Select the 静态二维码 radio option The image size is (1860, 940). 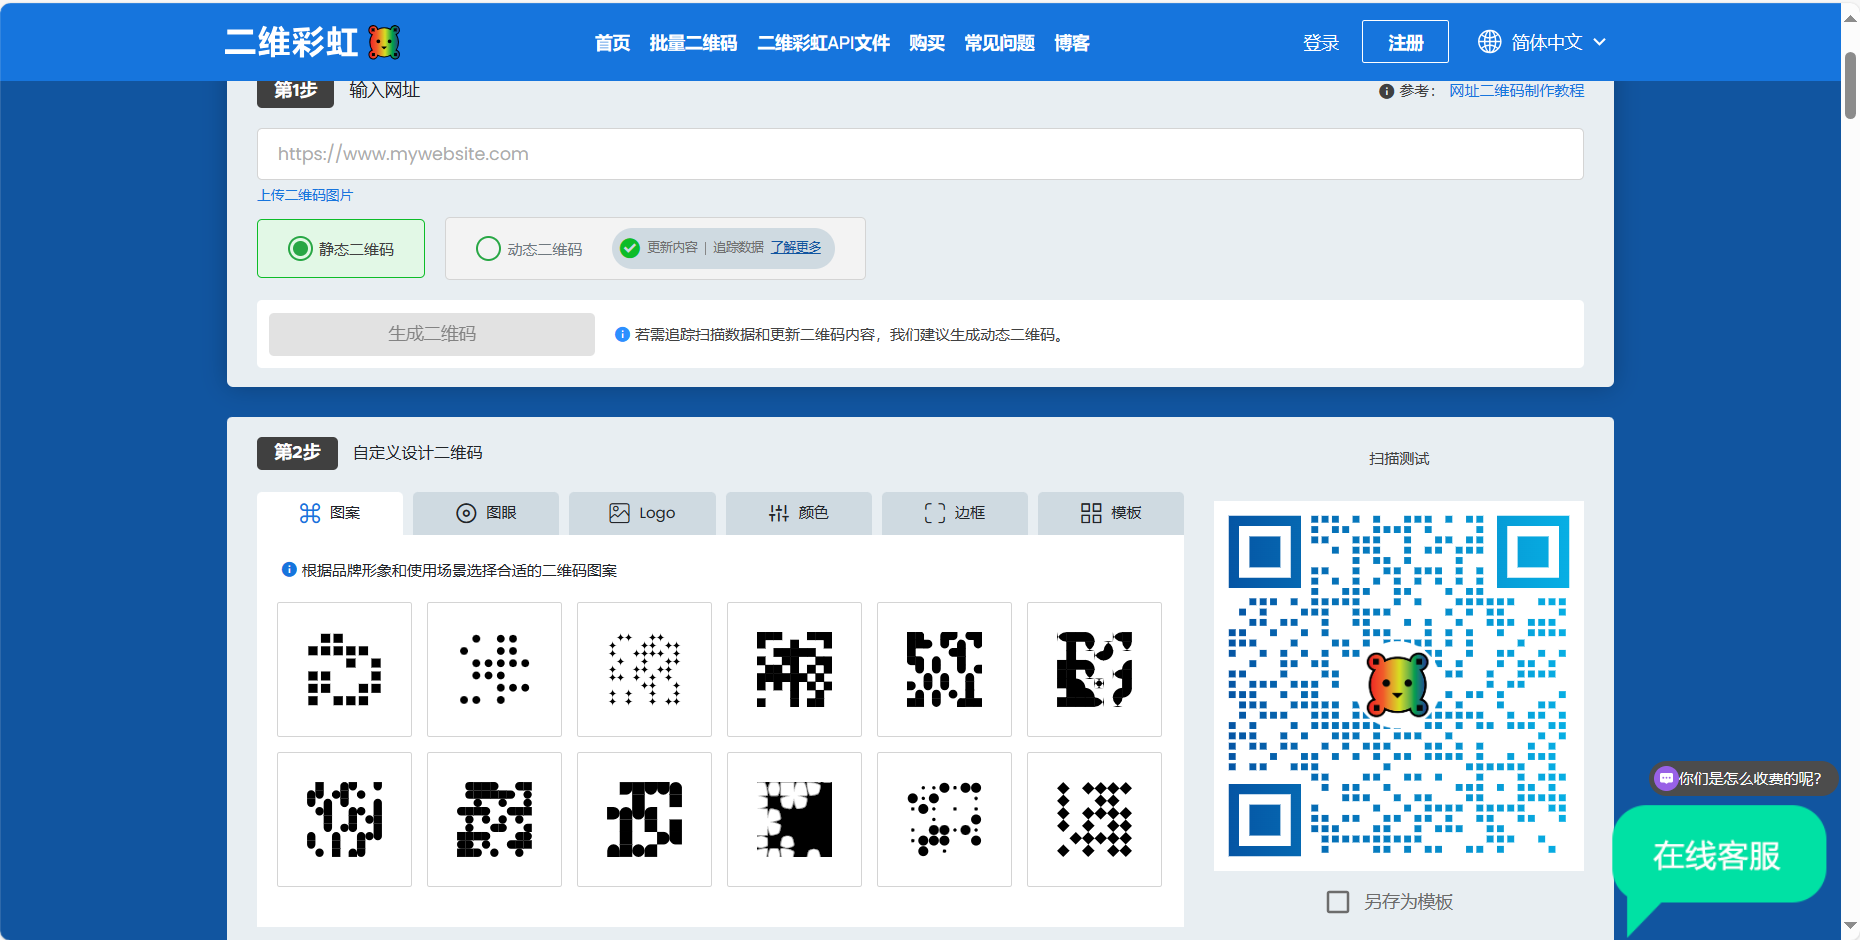tap(300, 249)
